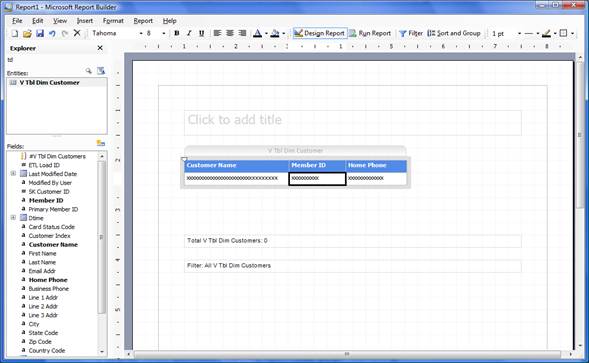Viewport: 589px width, 363px height.
Task: Open Sort and Group options
Action: coord(454,33)
